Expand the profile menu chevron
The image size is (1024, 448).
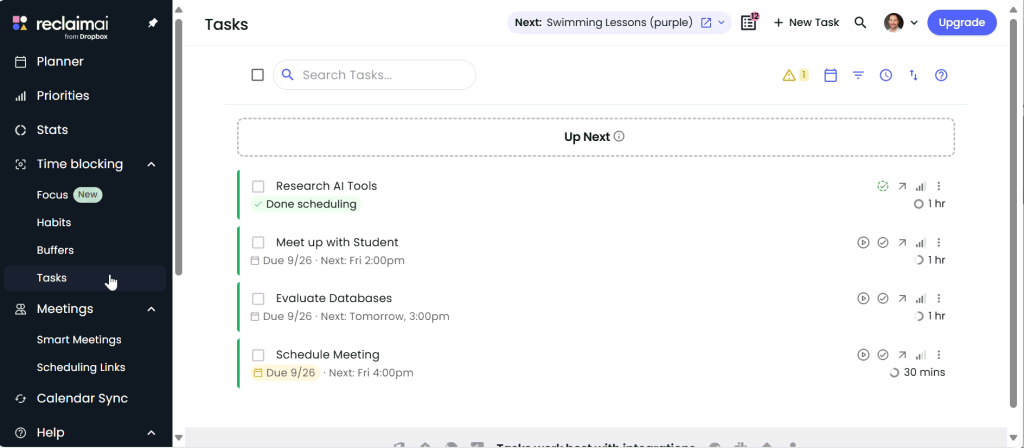pos(914,23)
